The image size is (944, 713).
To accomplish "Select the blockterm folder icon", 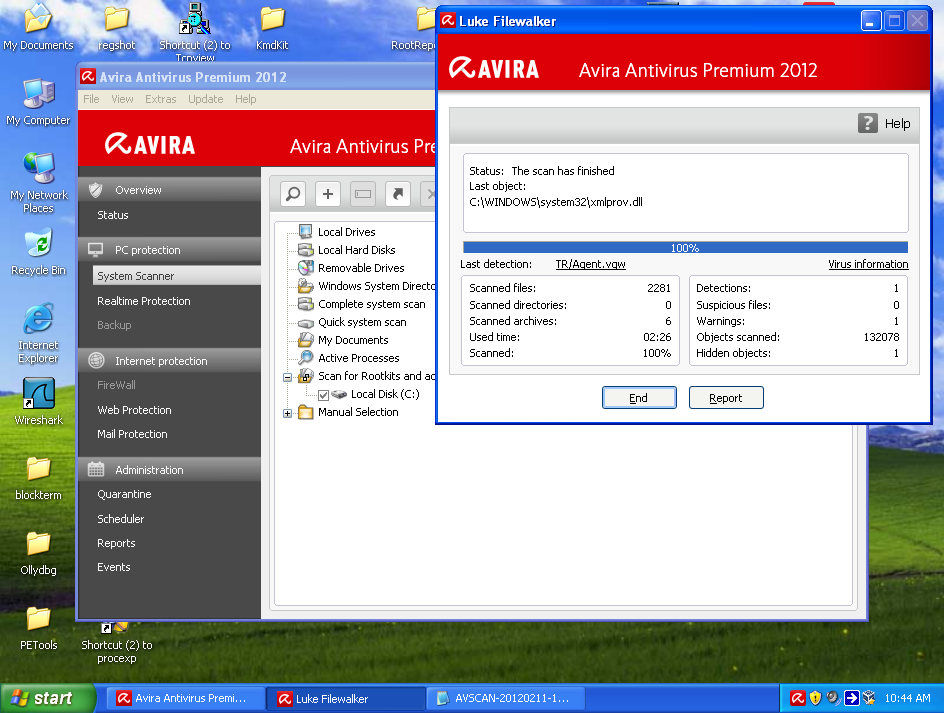I will pyautogui.click(x=38, y=477).
